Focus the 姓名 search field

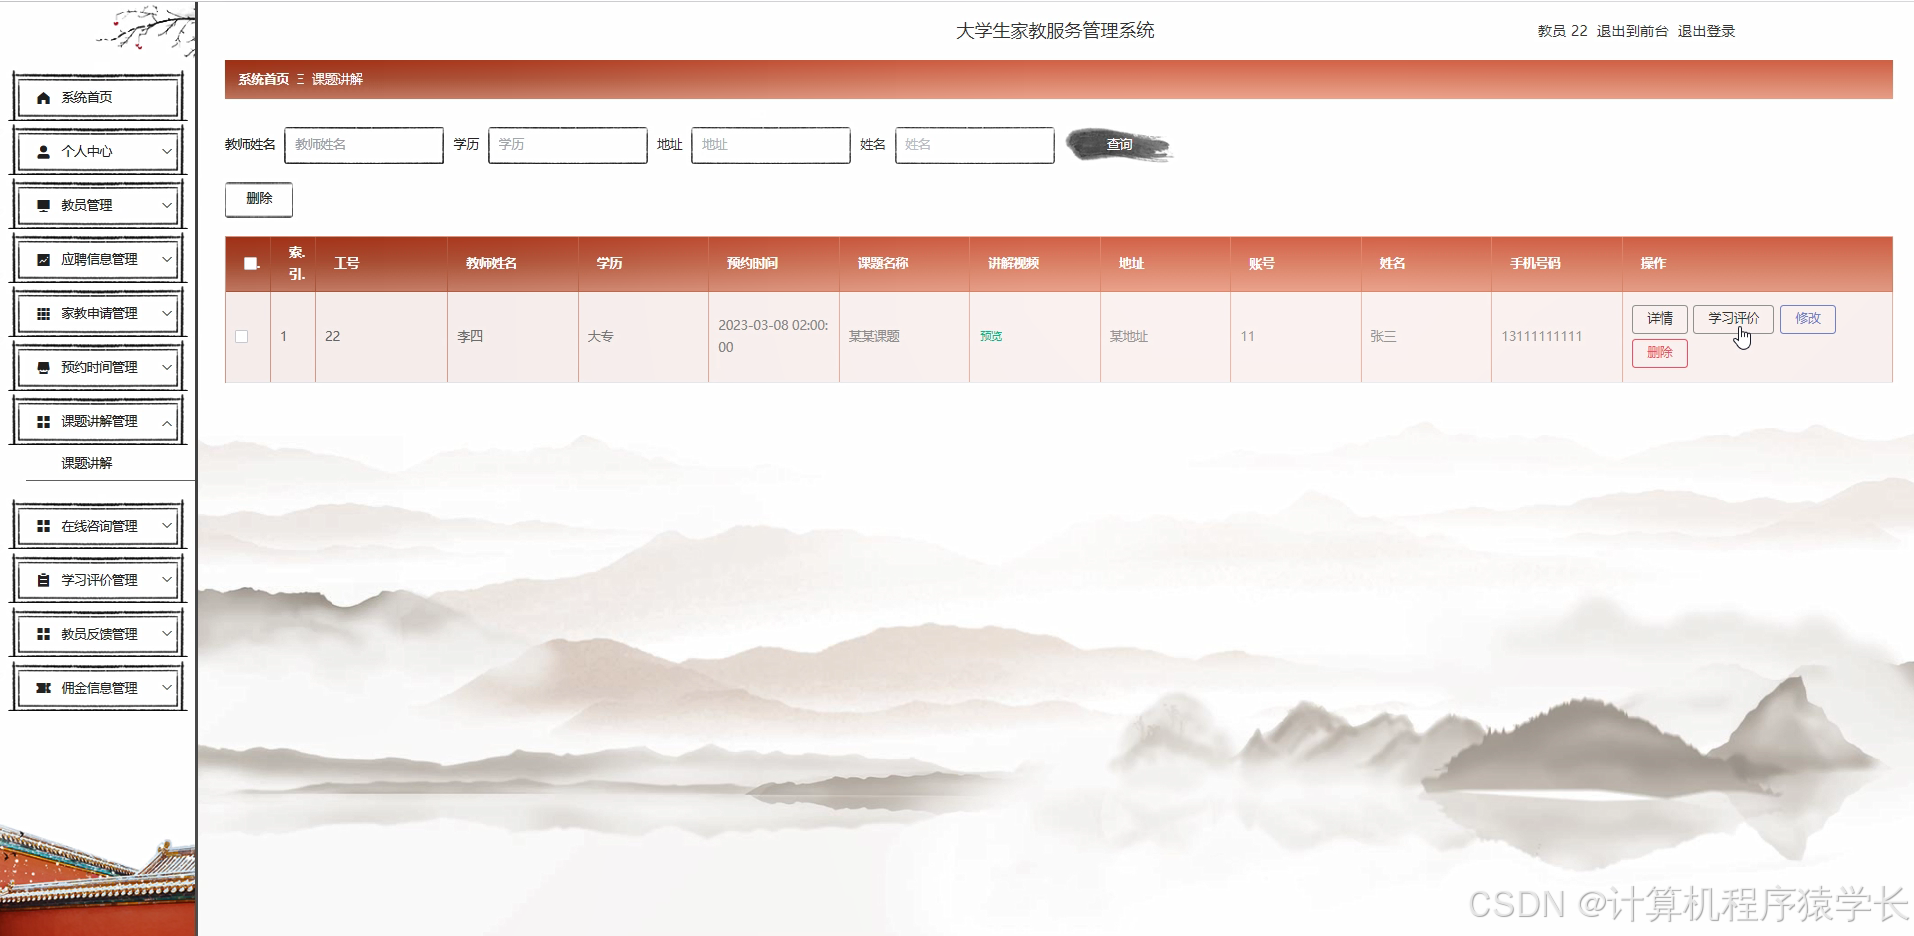click(x=975, y=145)
